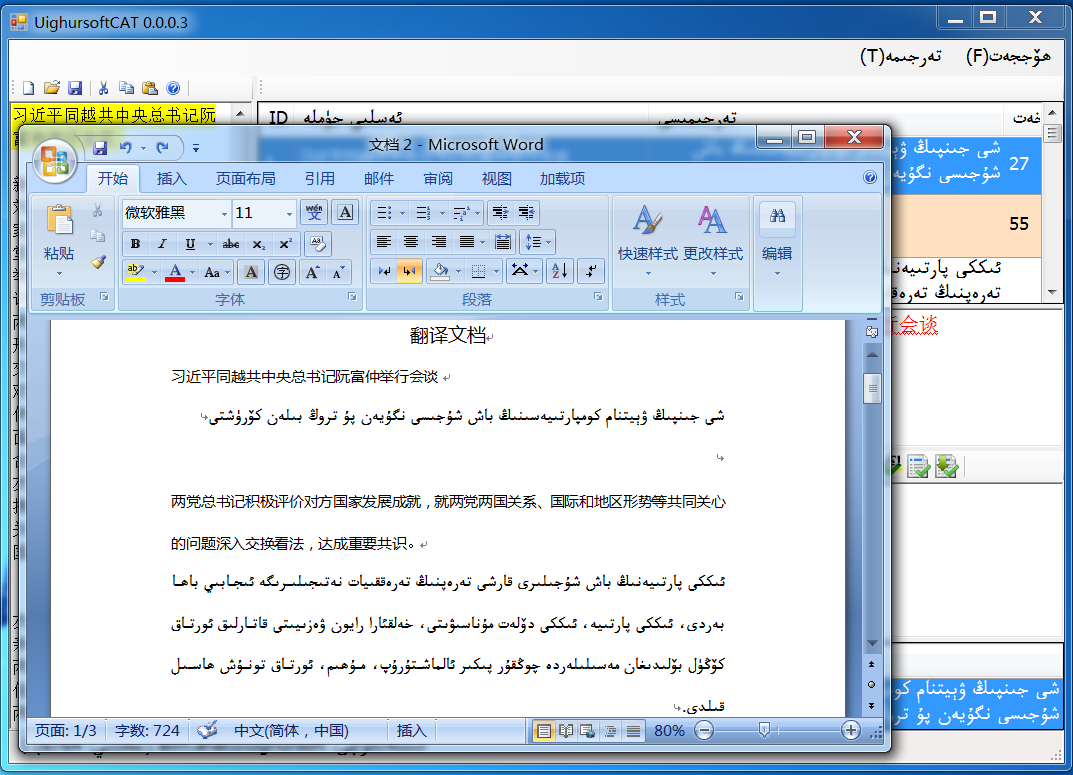Open the 字体 font dialog launcher
This screenshot has width=1073, height=775.
352,297
